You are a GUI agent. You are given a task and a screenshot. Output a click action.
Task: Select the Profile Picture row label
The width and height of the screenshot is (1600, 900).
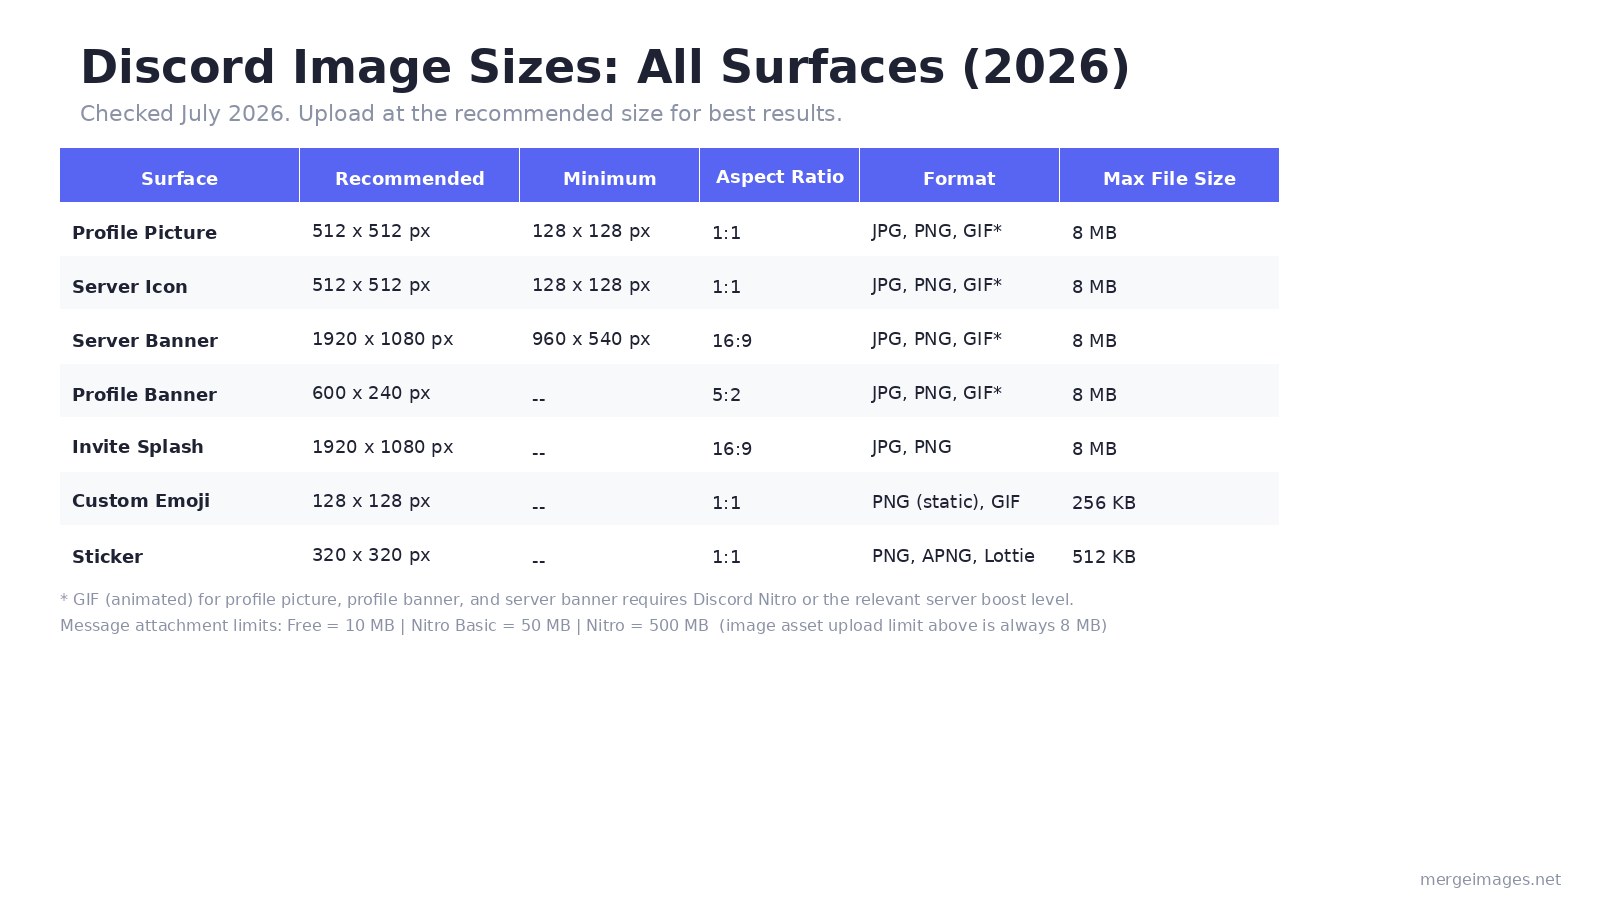(144, 232)
